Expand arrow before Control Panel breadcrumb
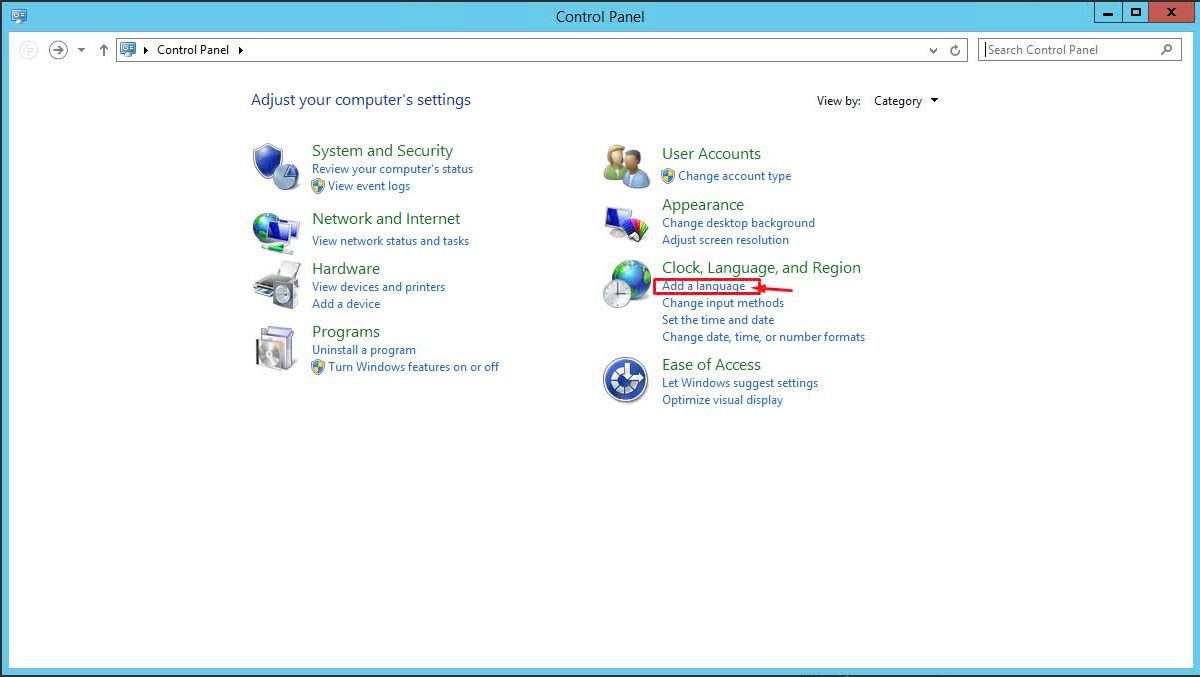The width and height of the screenshot is (1200, 677). pyautogui.click(x=147, y=50)
